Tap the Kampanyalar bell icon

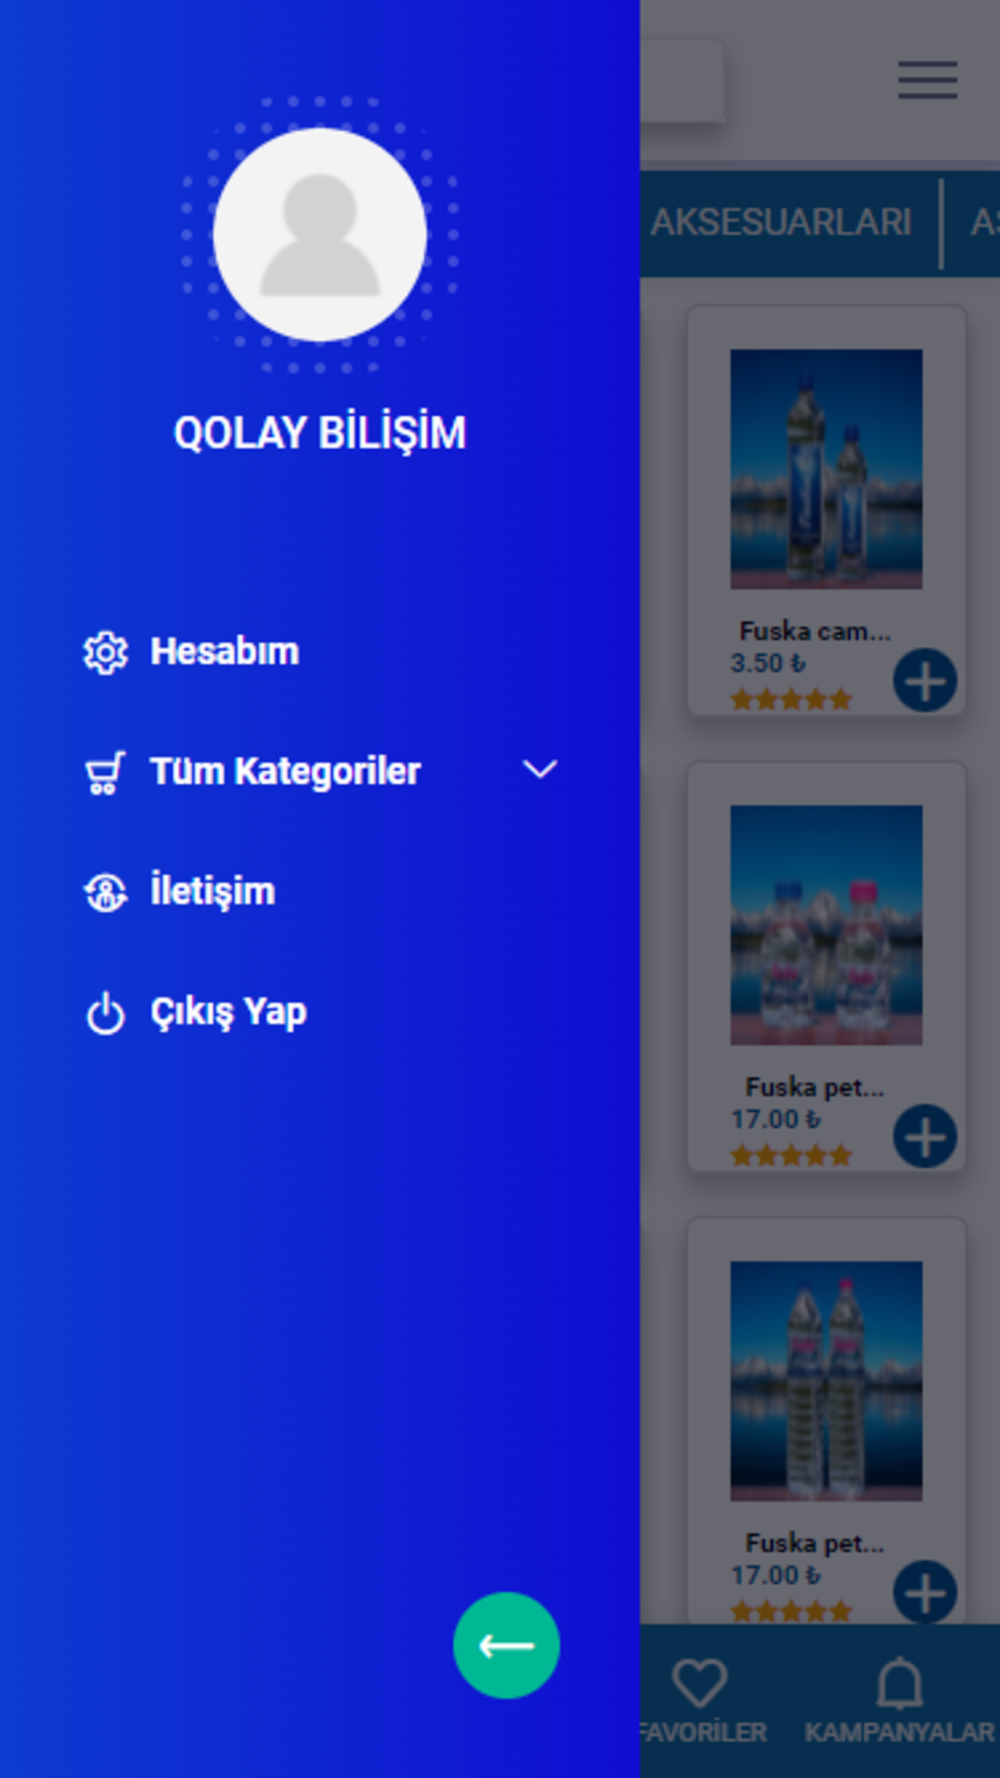pyautogui.click(x=899, y=1683)
